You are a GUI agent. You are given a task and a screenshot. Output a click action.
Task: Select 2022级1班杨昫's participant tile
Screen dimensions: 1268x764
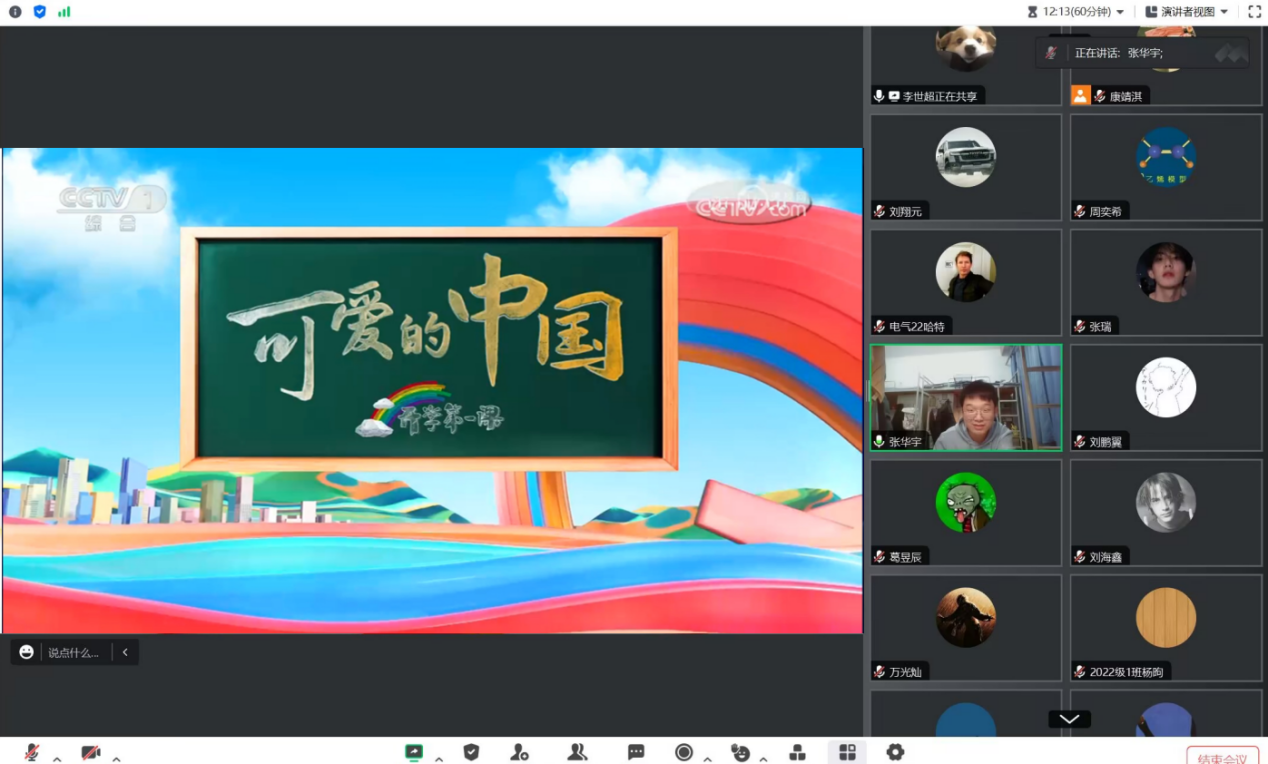[x=1166, y=627]
